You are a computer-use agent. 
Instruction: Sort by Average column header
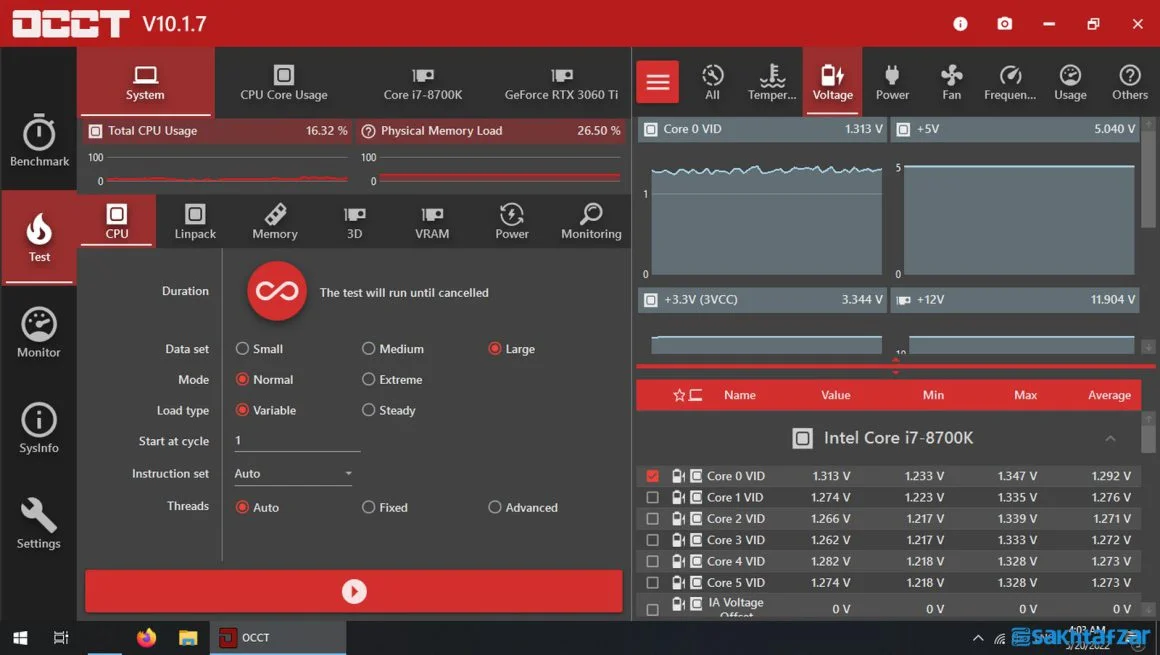pos(1109,395)
